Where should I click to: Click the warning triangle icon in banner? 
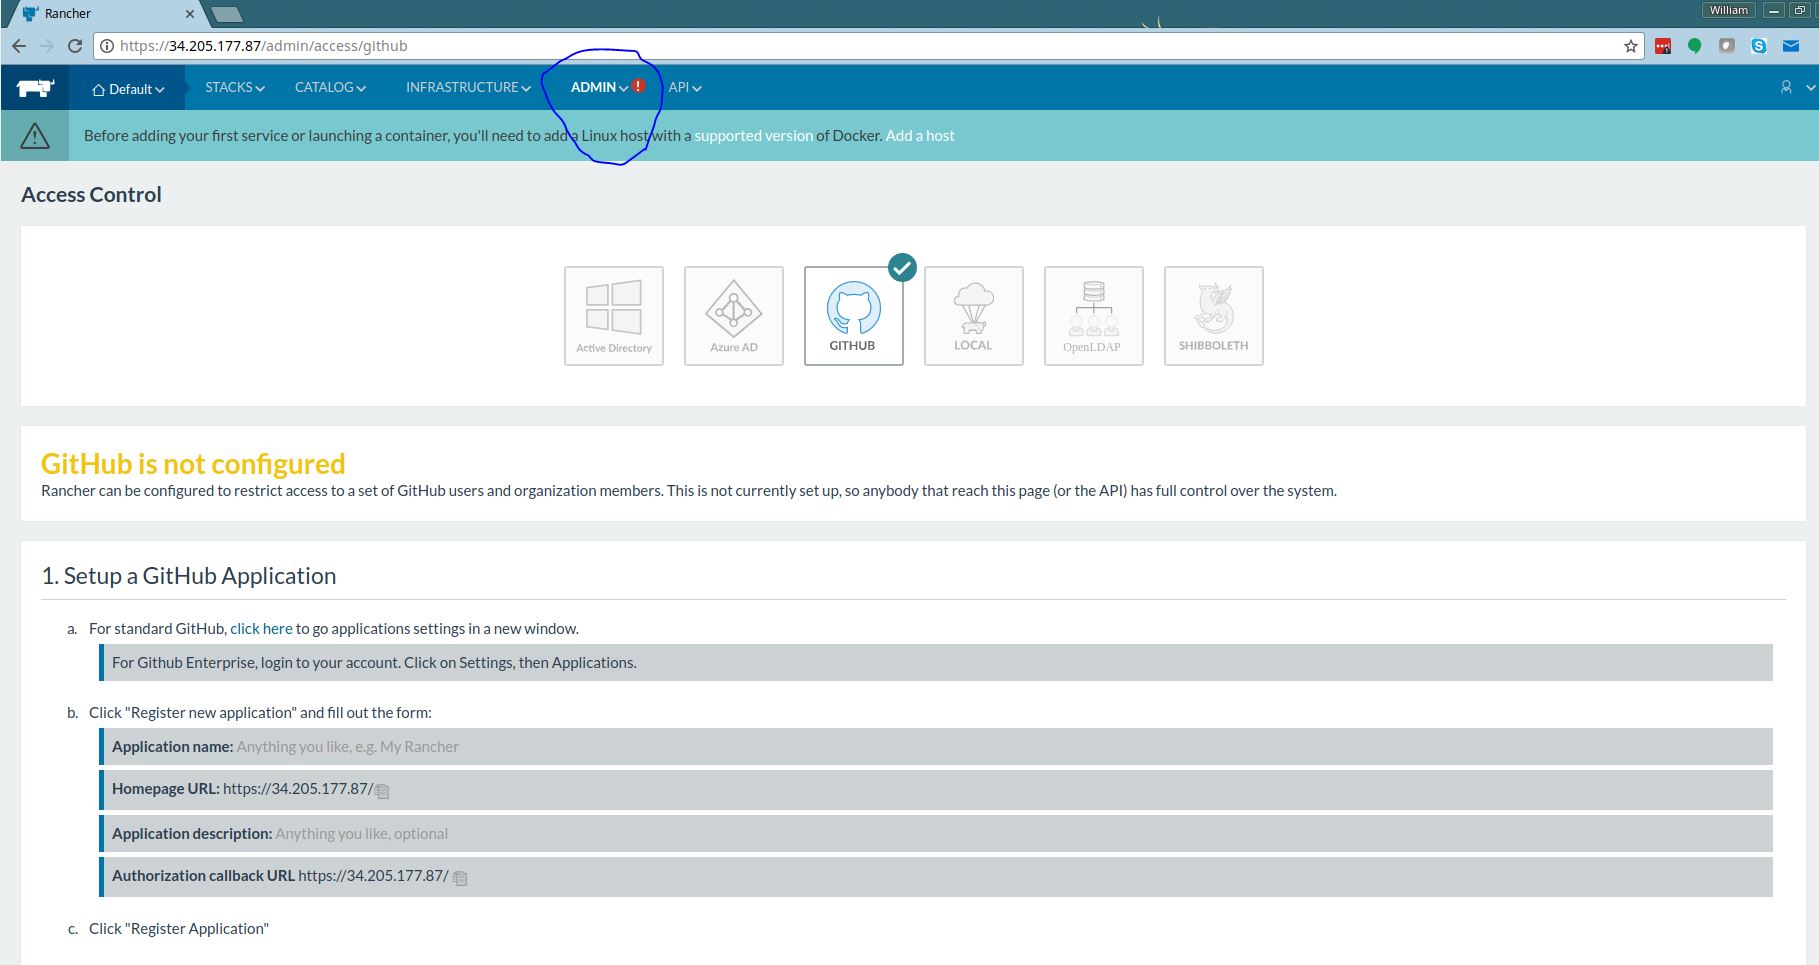click(x=35, y=135)
